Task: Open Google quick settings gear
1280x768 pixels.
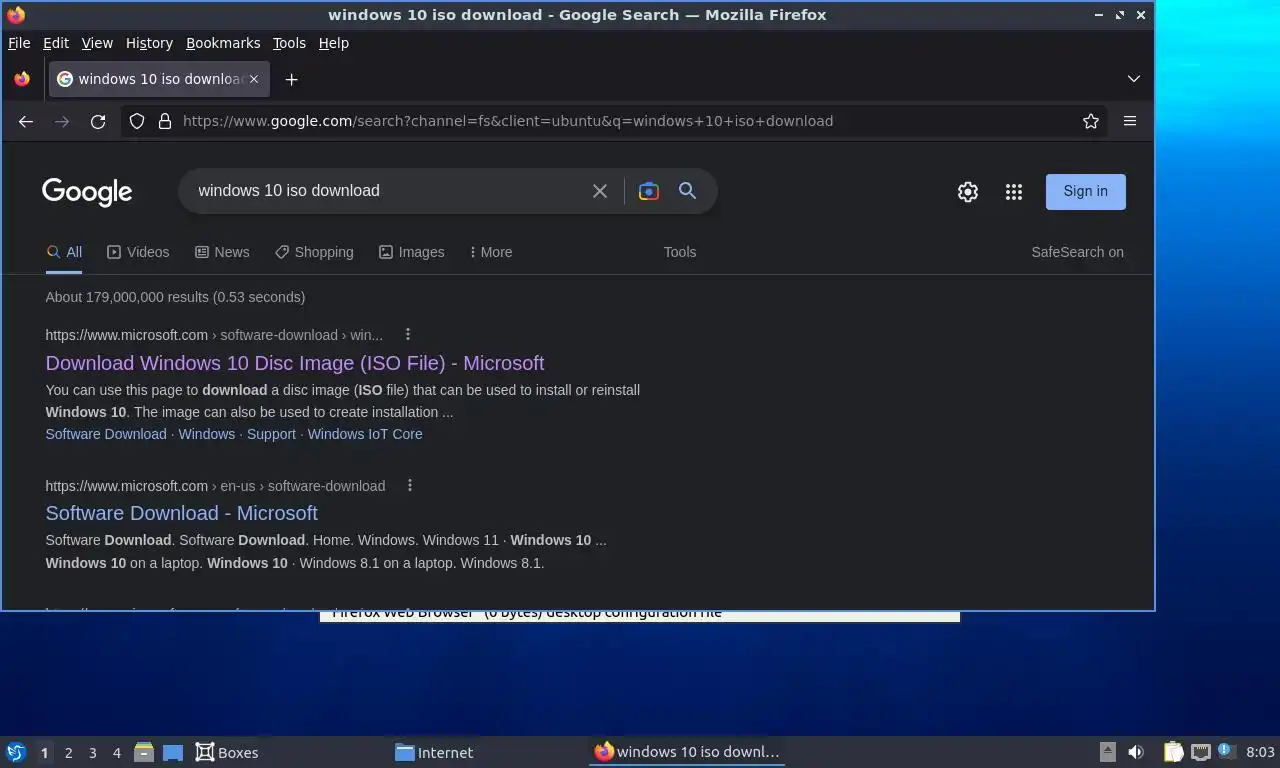Action: [968, 192]
